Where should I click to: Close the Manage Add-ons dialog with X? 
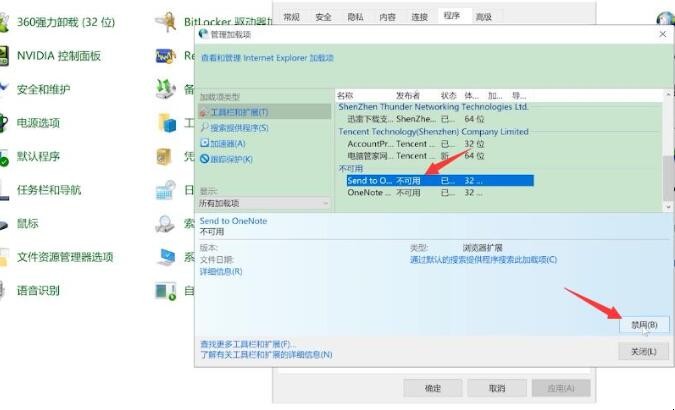click(663, 34)
